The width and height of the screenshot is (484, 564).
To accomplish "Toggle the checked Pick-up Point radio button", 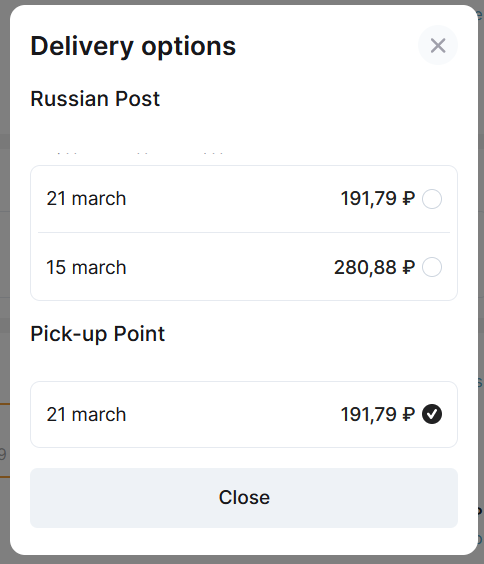I will pyautogui.click(x=432, y=414).
